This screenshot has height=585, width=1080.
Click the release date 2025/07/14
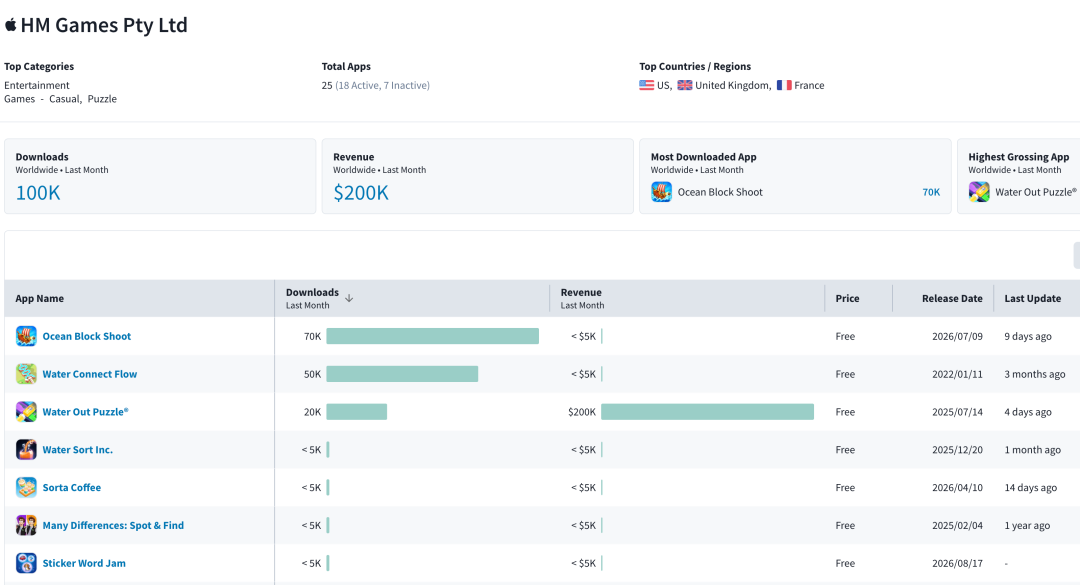click(x=957, y=412)
